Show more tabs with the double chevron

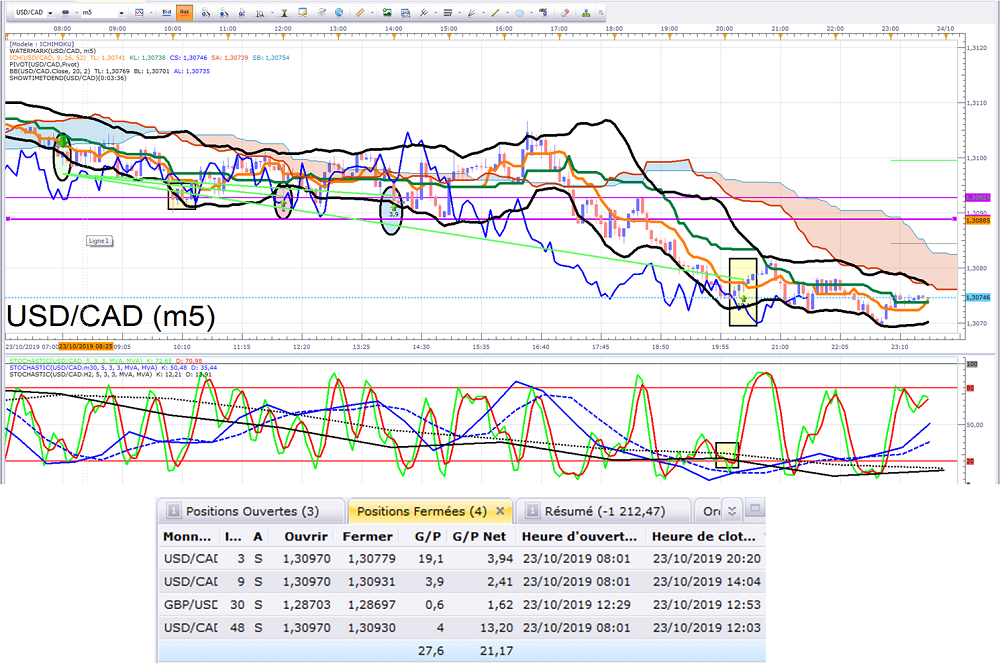point(732,511)
